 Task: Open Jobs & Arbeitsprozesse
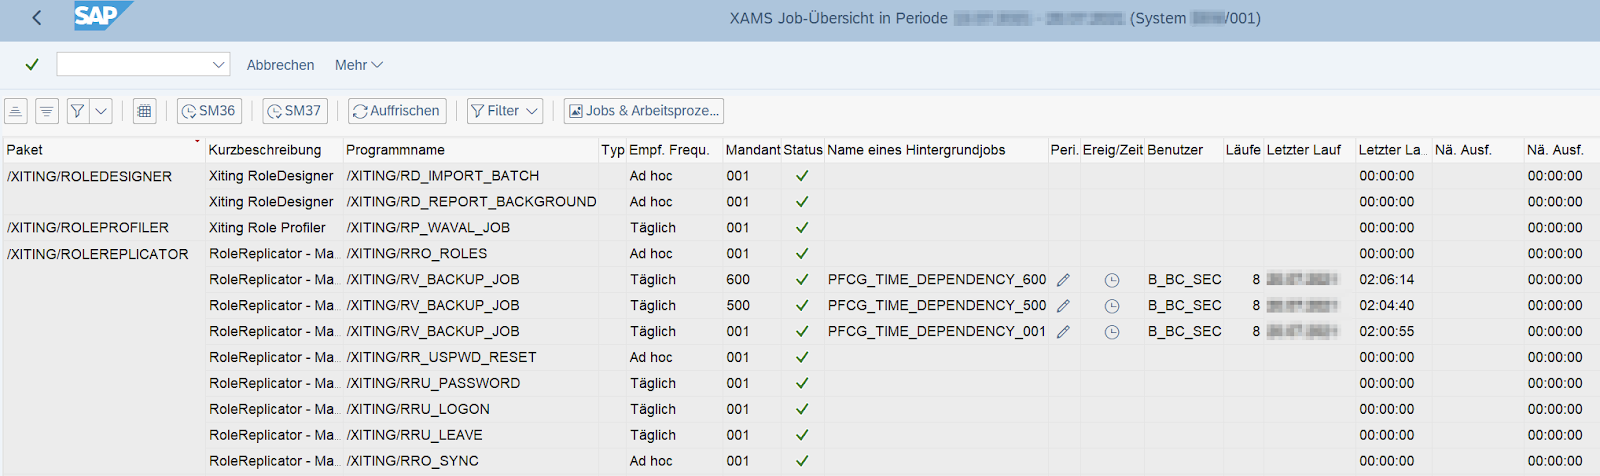point(644,111)
